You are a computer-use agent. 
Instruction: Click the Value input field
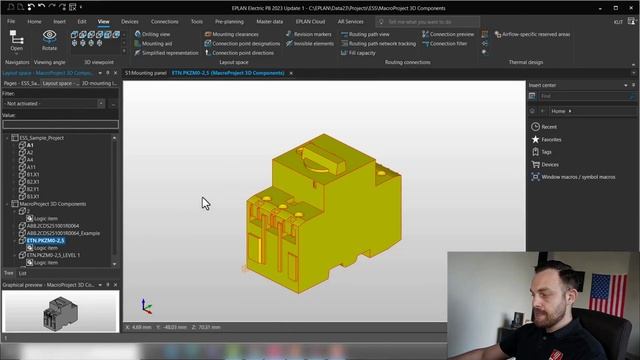tap(60, 124)
